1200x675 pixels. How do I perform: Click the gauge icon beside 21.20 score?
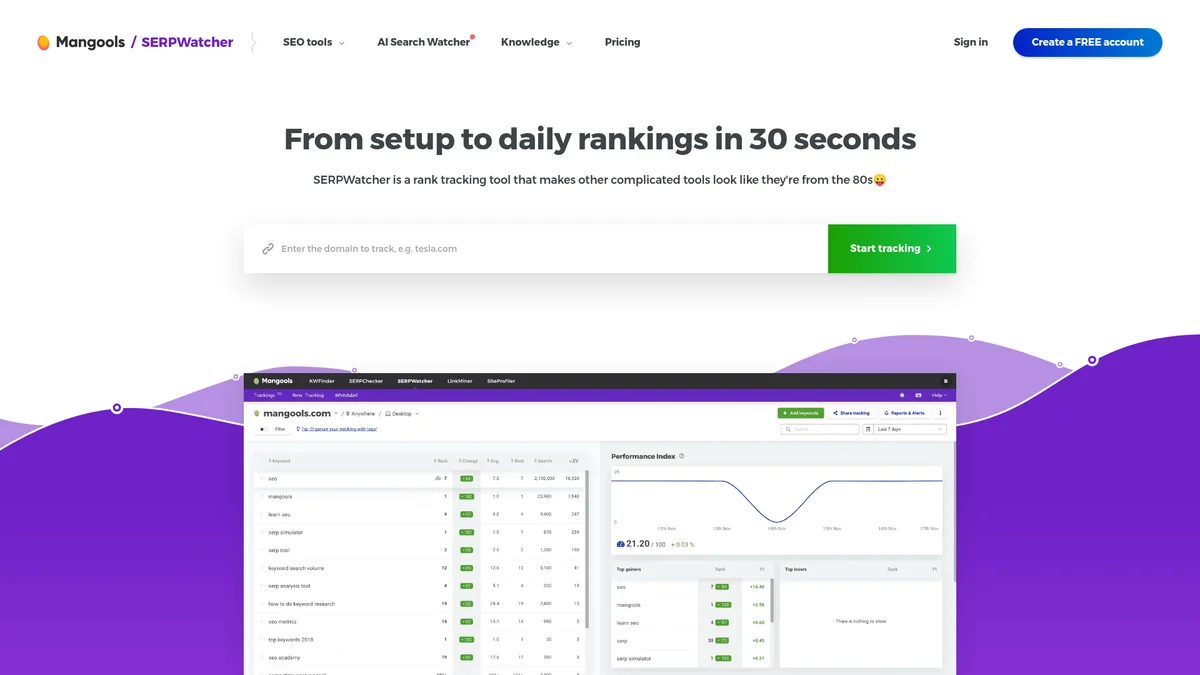(620, 544)
